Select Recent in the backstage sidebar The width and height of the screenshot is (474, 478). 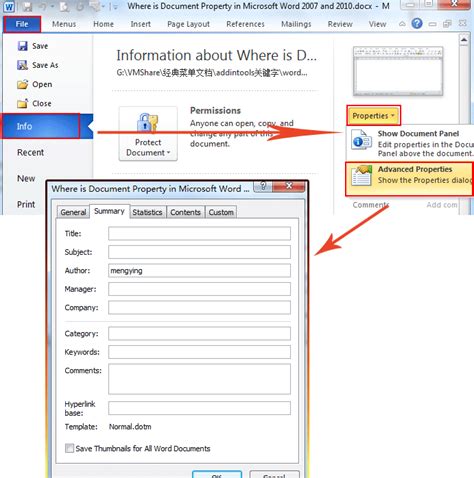[x=30, y=152]
